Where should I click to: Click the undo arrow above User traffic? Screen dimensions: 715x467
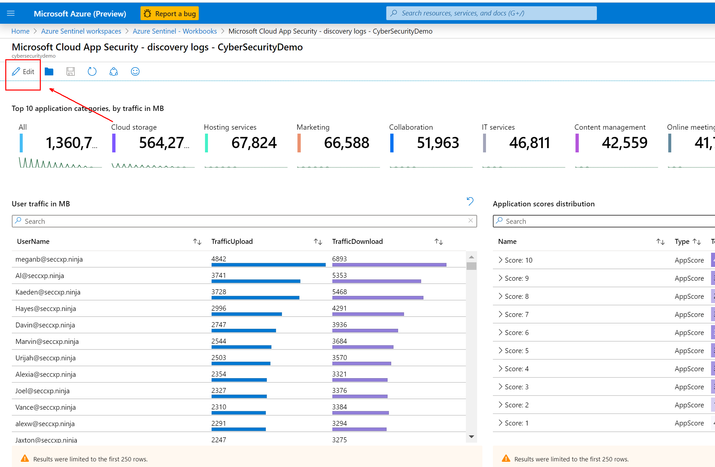[x=470, y=202]
